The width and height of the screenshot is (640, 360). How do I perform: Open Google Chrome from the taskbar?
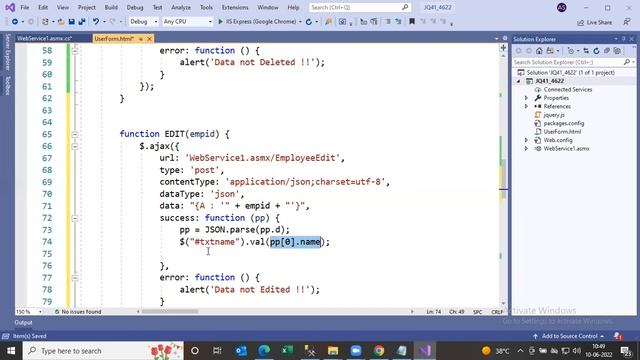(379, 351)
